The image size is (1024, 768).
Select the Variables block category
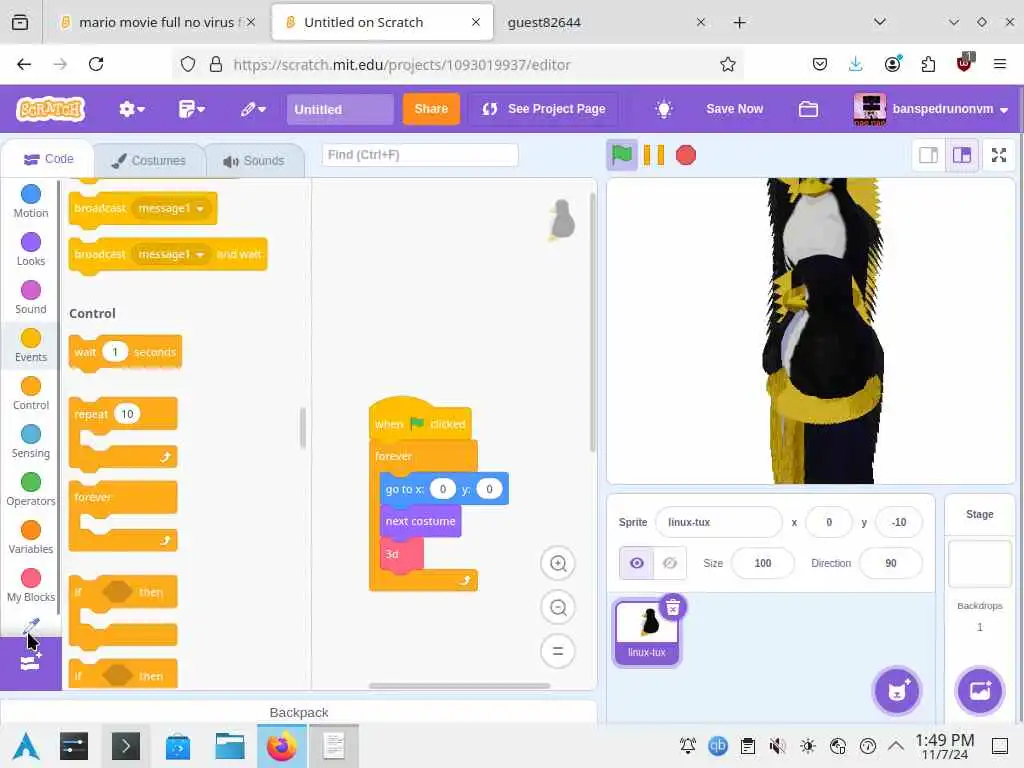(x=31, y=537)
